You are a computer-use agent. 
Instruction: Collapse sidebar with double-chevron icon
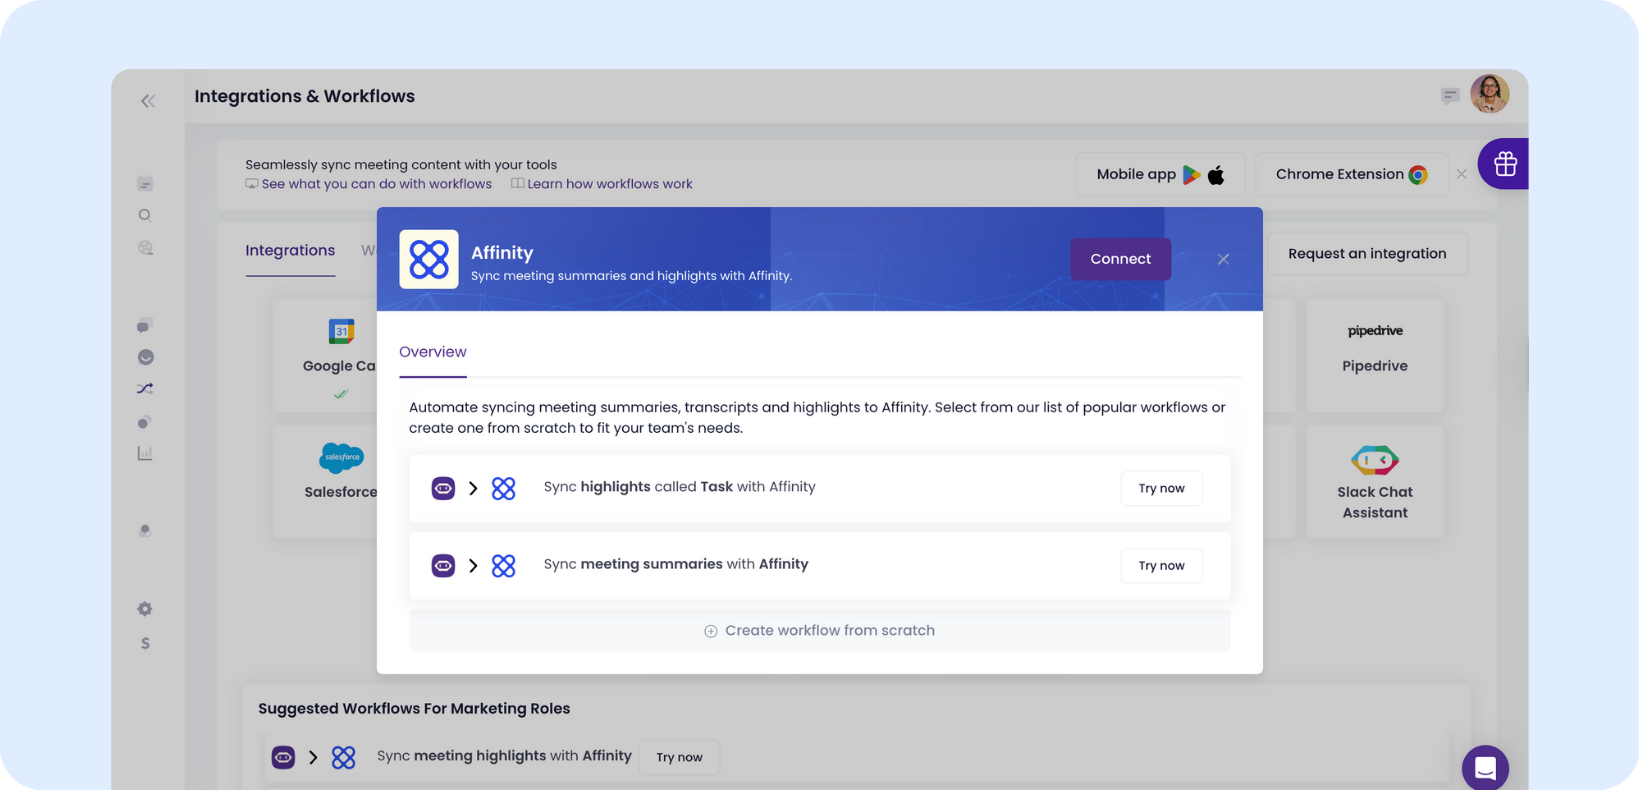click(148, 101)
